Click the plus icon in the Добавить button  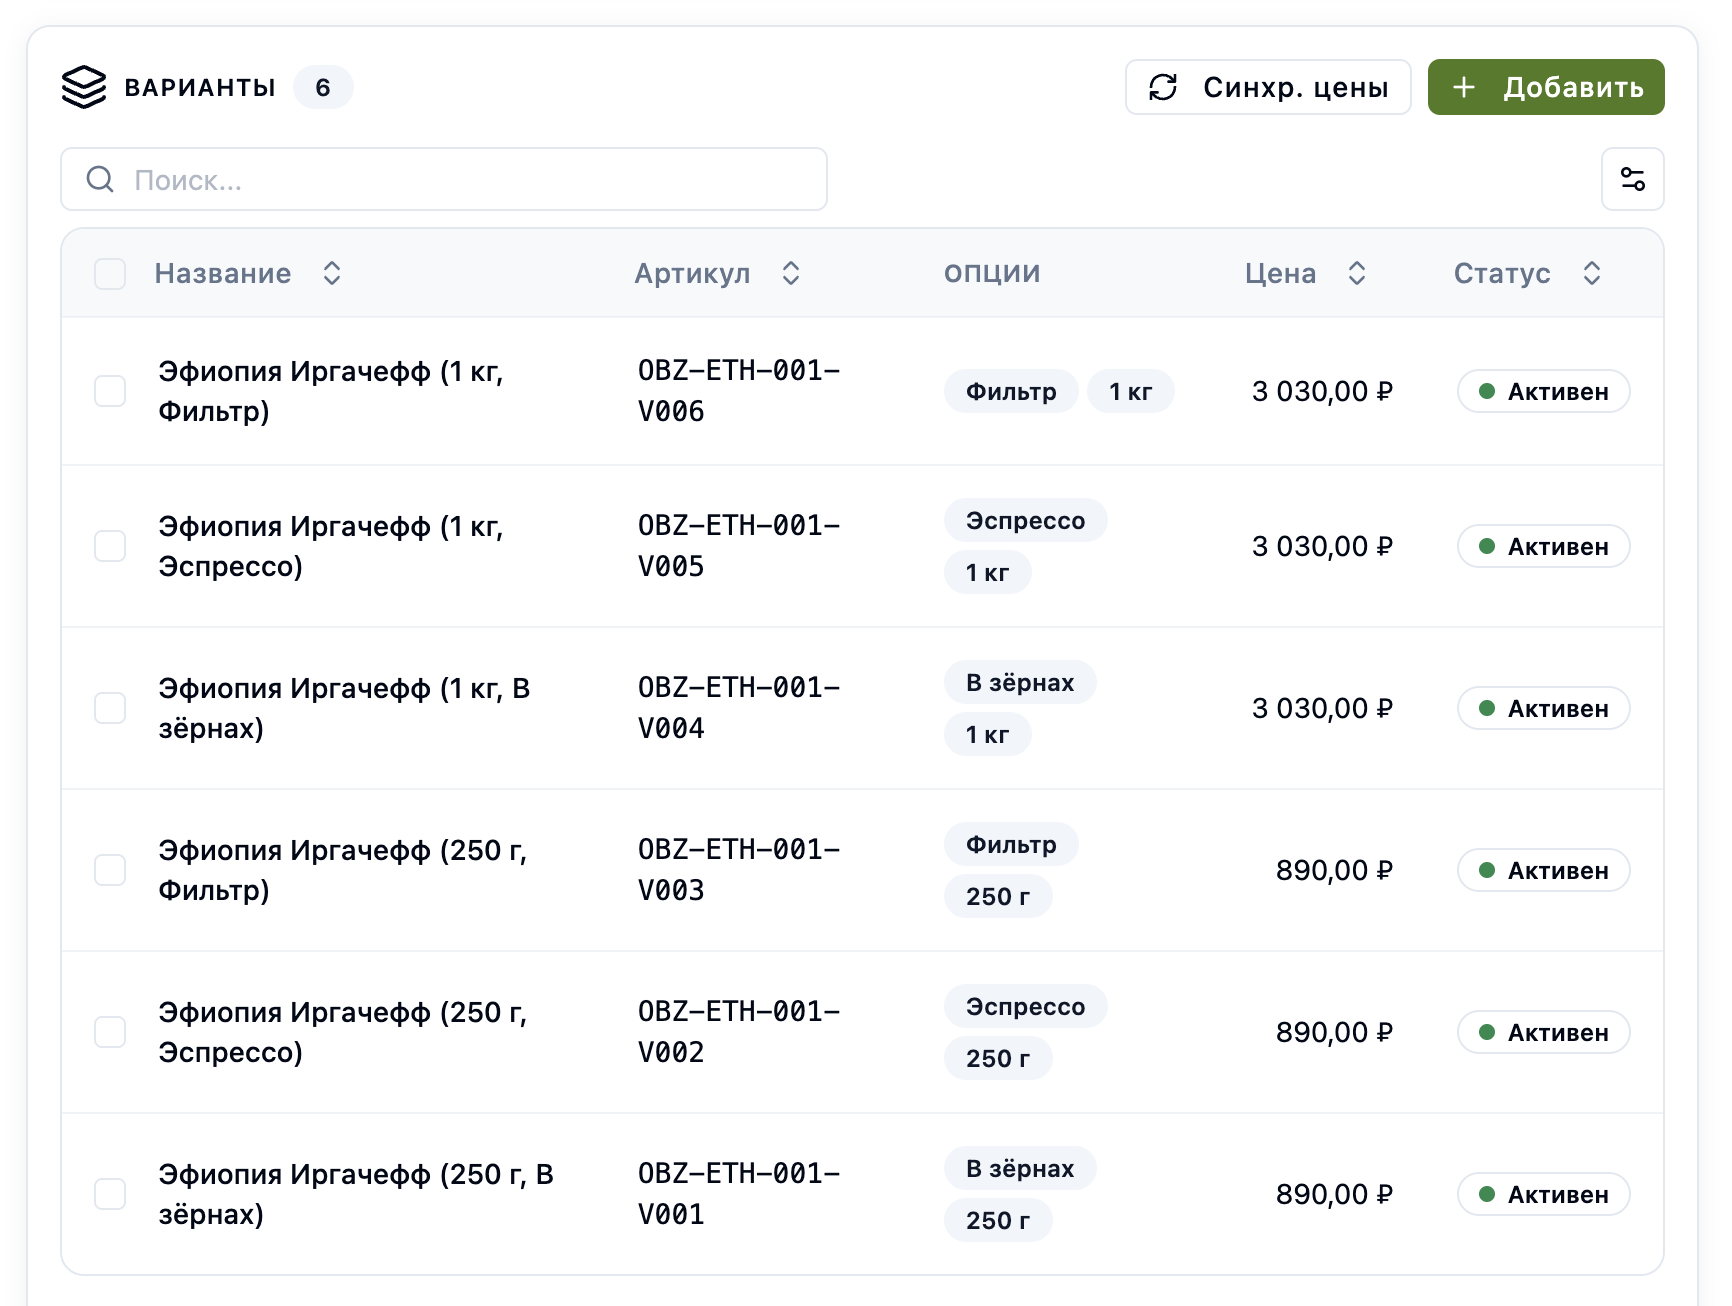1464,87
